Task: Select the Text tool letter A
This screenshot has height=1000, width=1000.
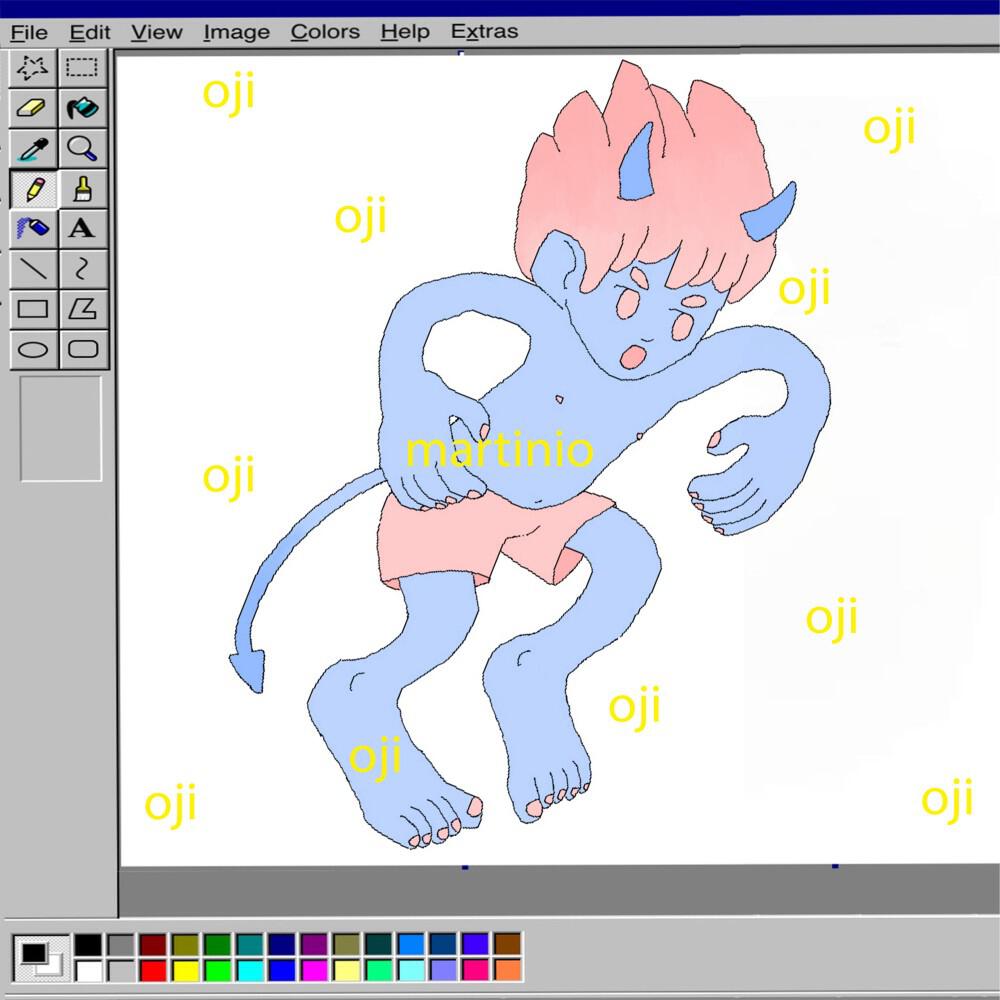Action: tap(83, 228)
